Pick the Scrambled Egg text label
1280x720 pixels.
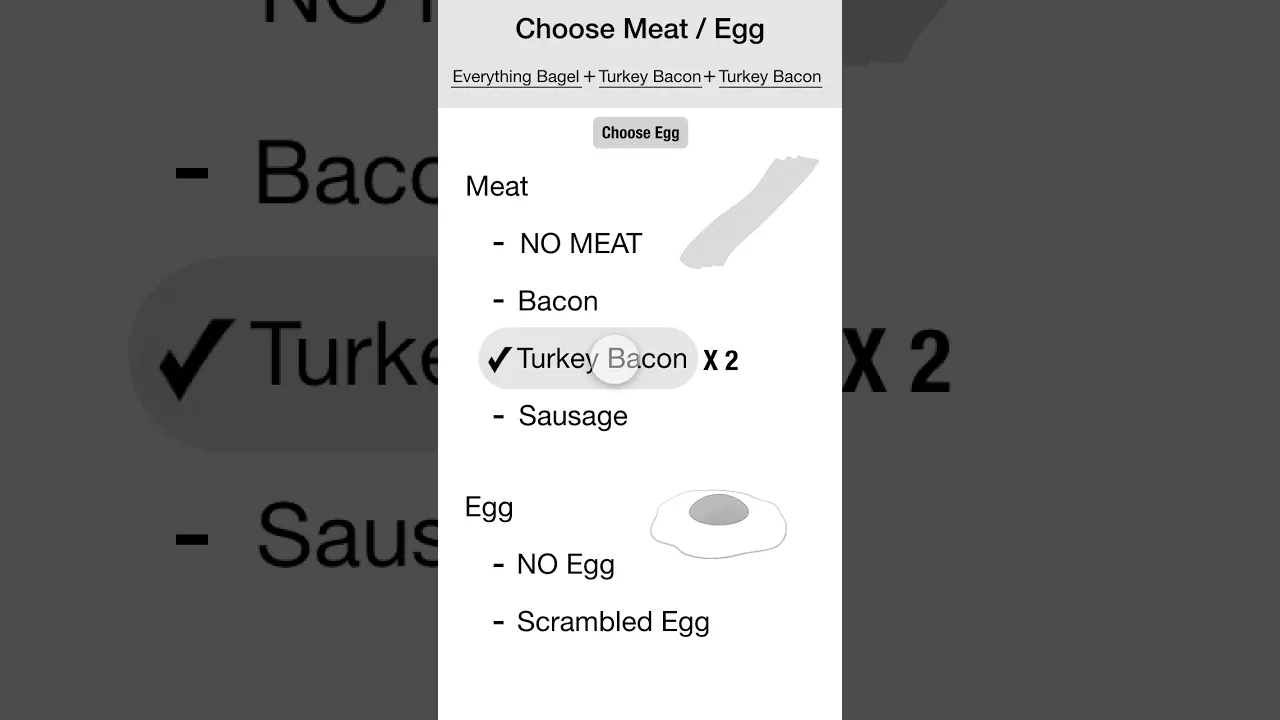point(613,622)
